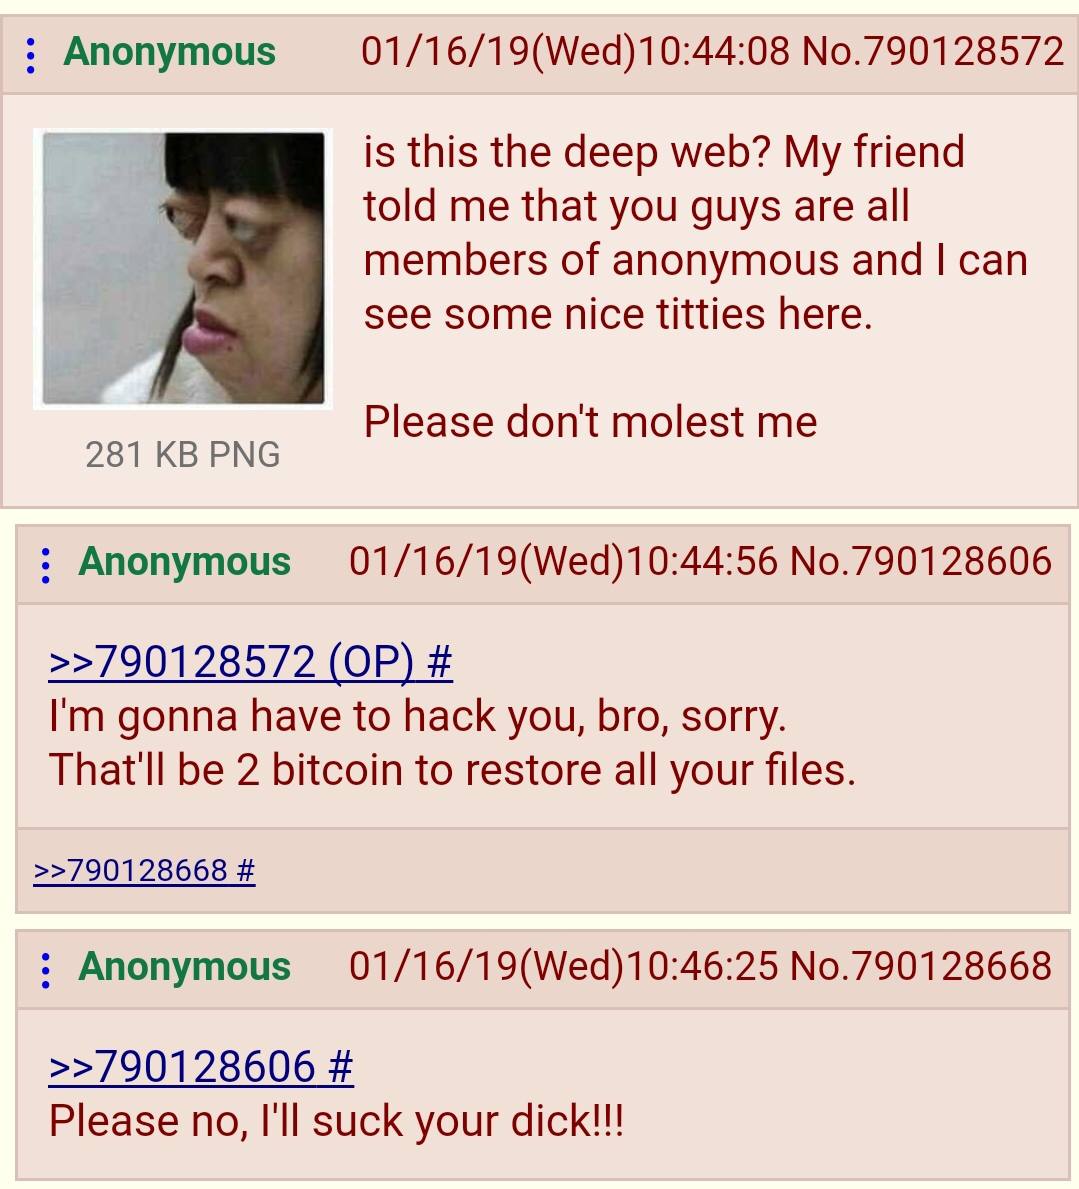Click the third post's "Please no" reply text
This screenshot has width=1079, height=1189.
336,1121
